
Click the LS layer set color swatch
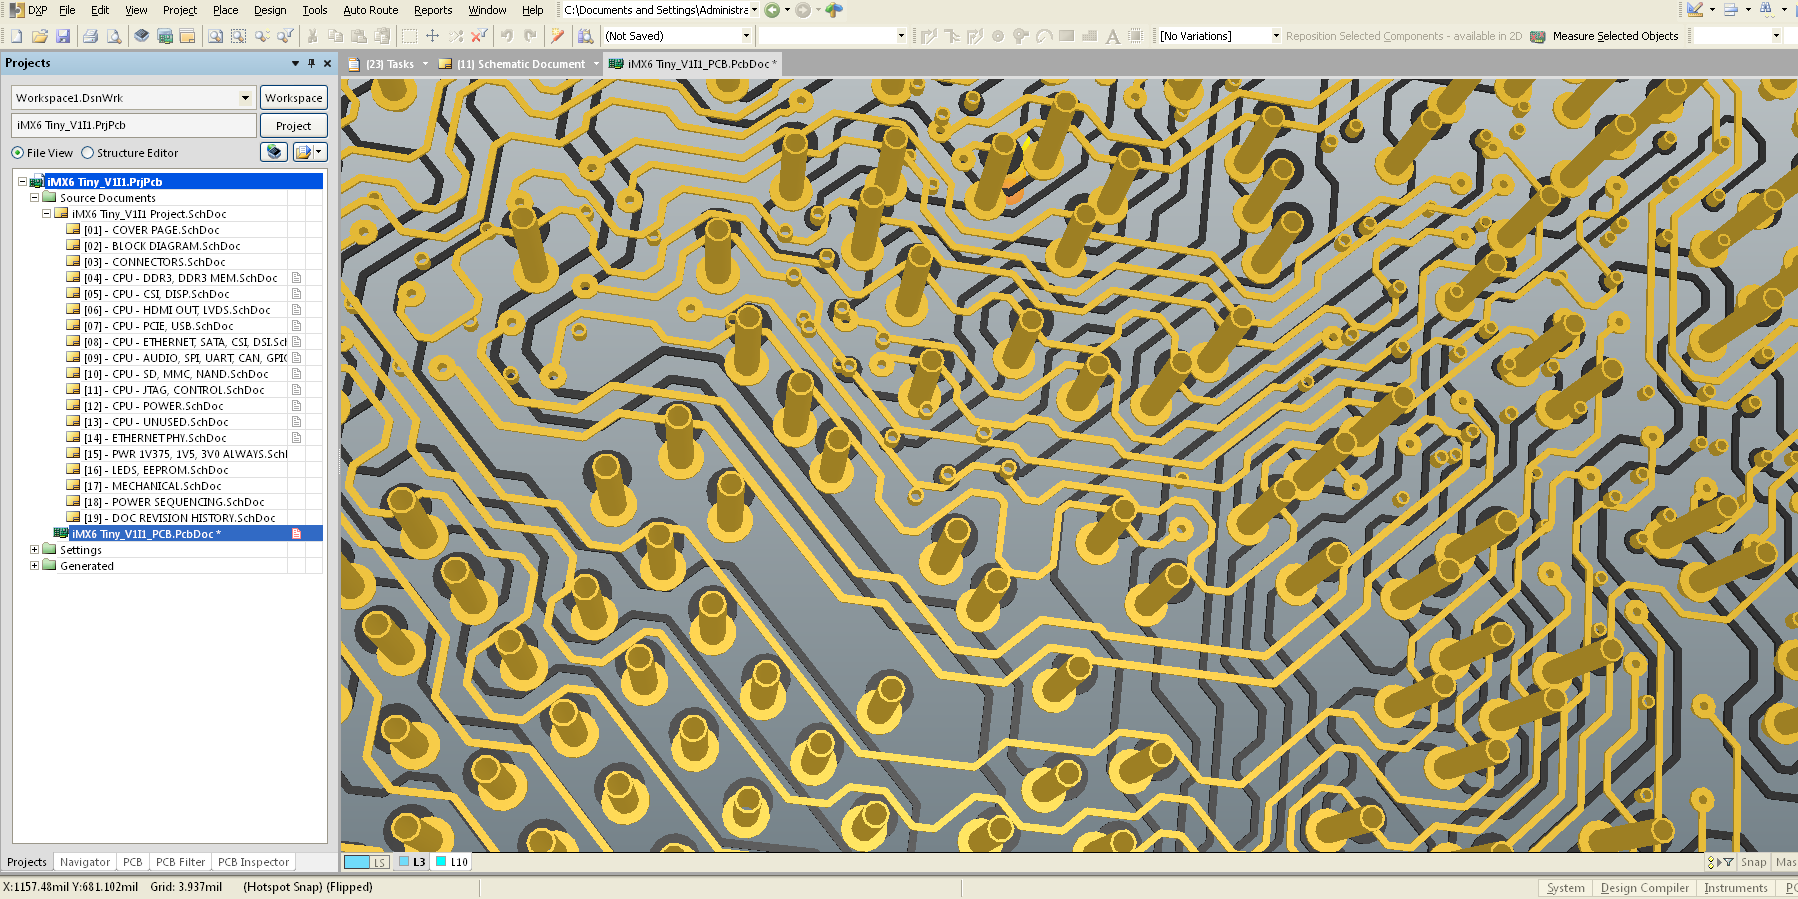point(357,862)
